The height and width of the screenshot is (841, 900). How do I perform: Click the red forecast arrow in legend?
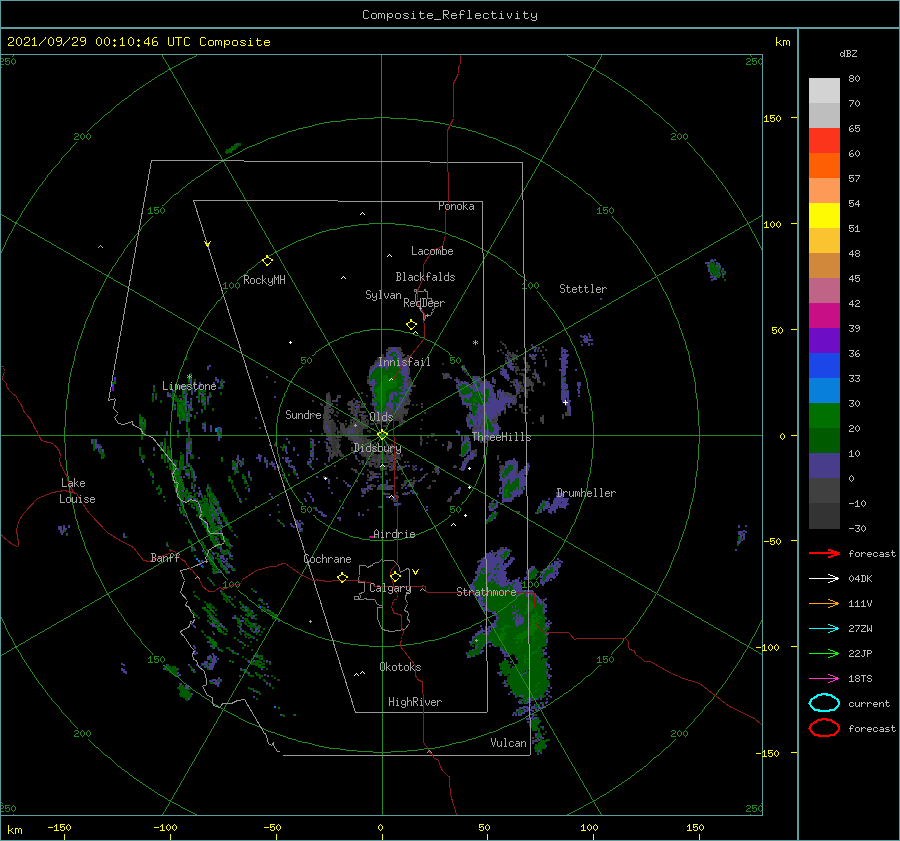click(x=824, y=553)
